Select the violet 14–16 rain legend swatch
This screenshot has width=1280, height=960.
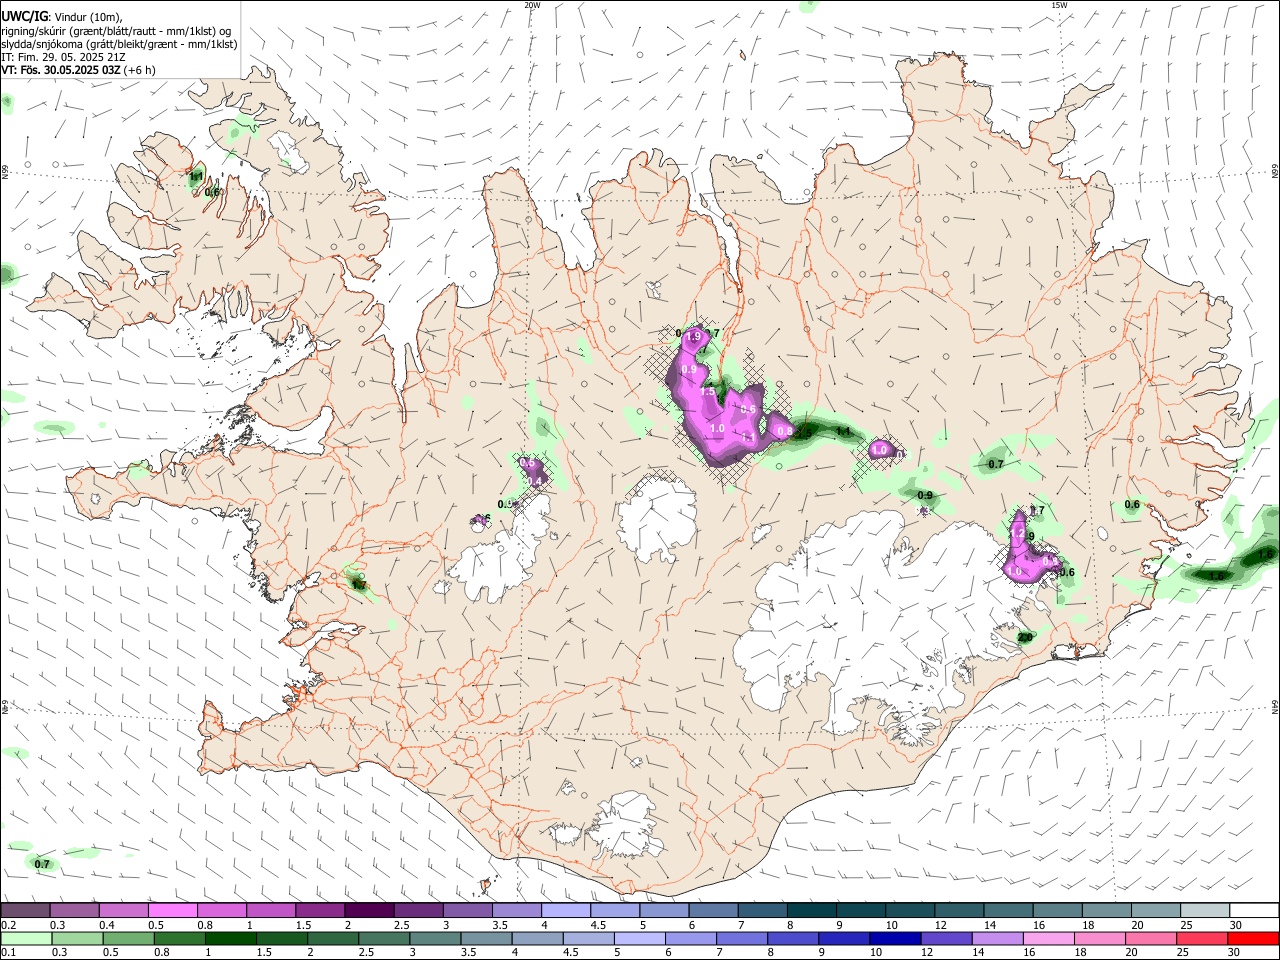coord(997,938)
